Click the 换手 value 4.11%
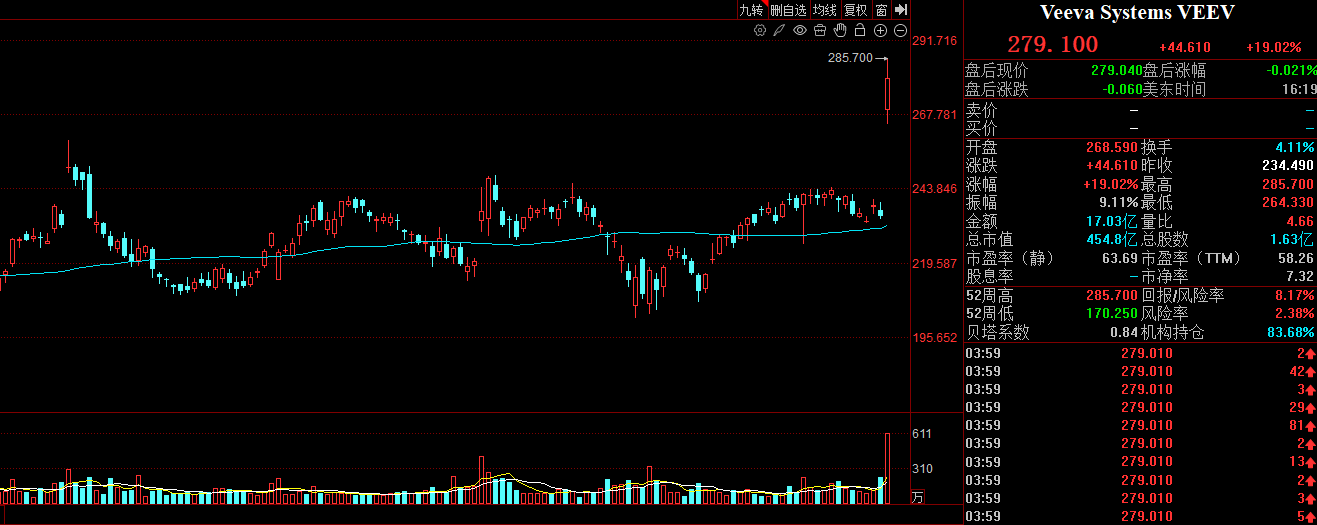The height and width of the screenshot is (525, 1317). pos(1294,147)
